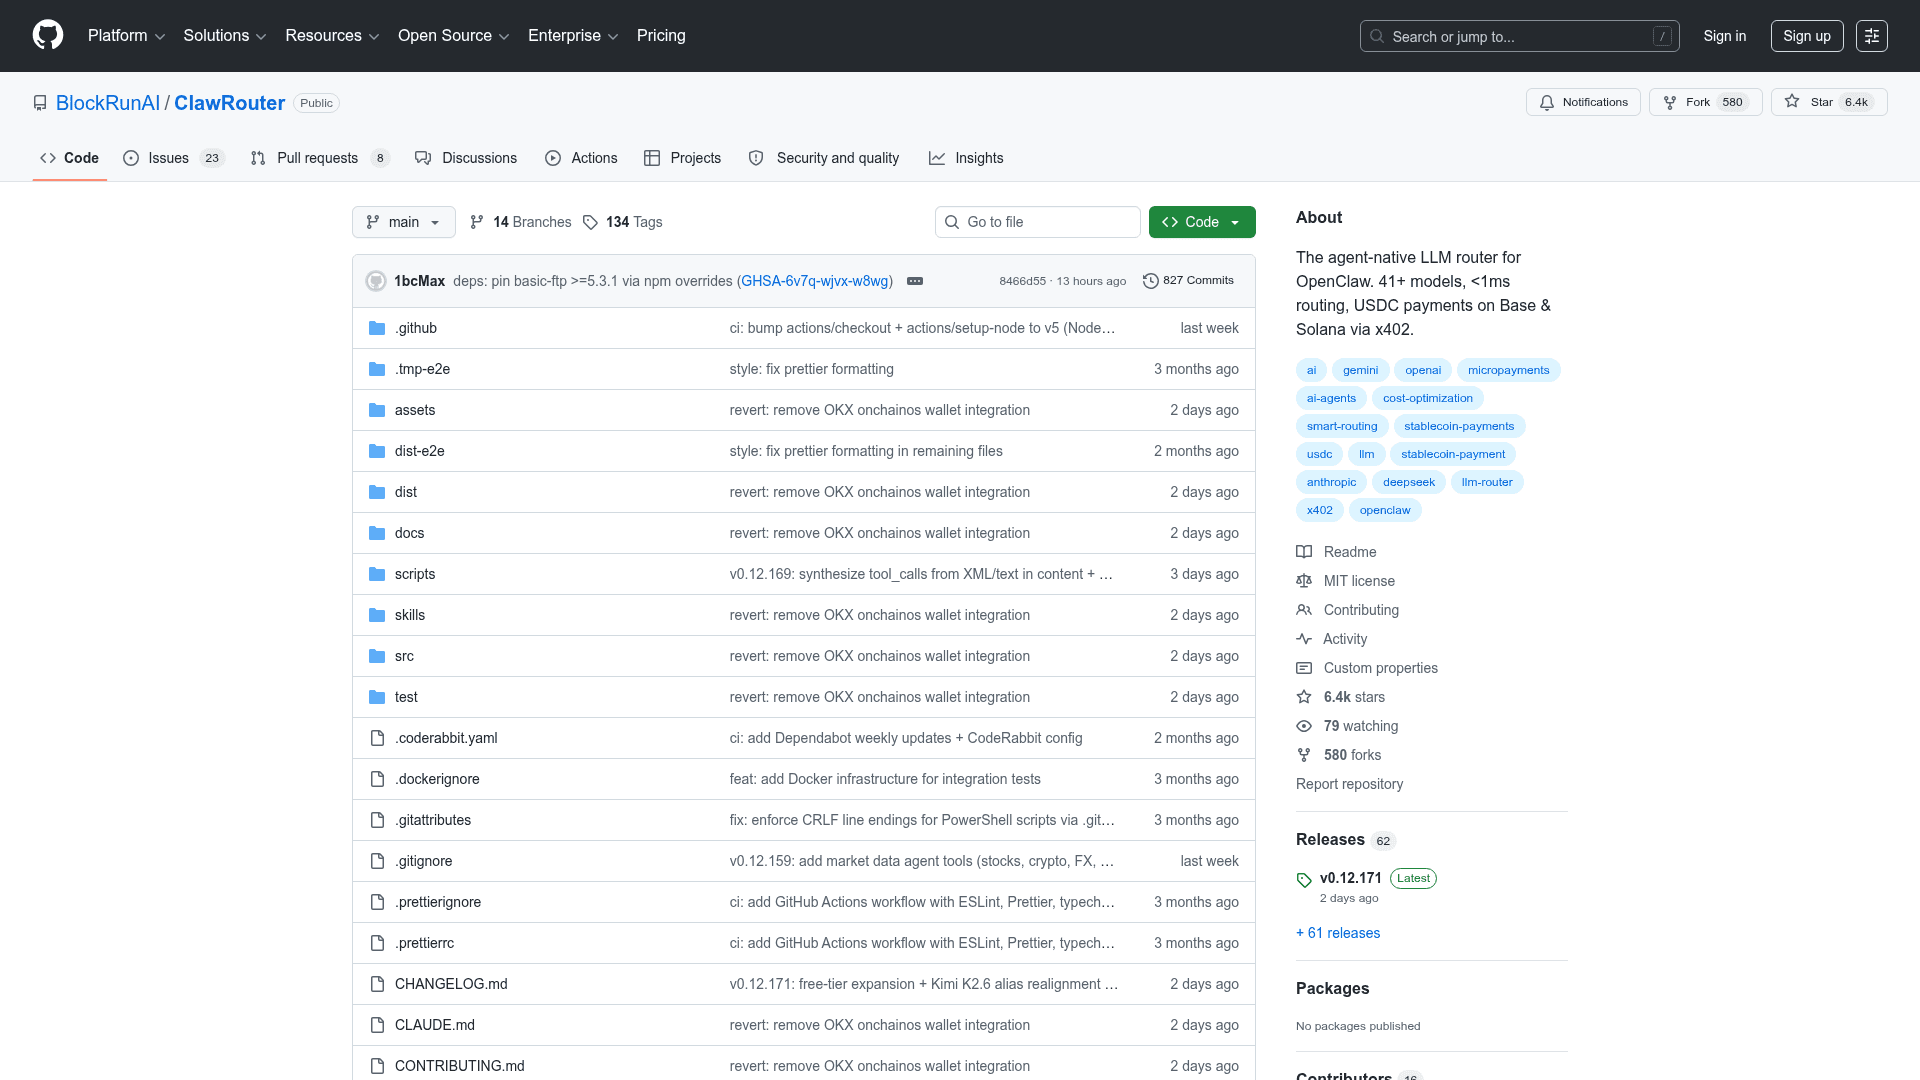Open the assets folder icon
Screen dimensions: 1920x1080
[377, 410]
